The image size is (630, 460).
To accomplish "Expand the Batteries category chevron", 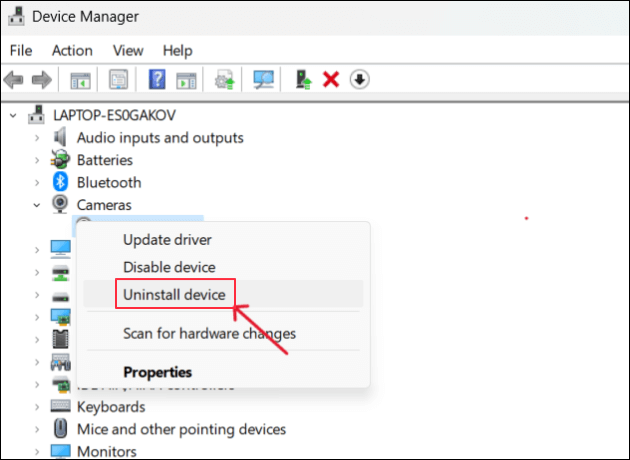I will 37,160.
